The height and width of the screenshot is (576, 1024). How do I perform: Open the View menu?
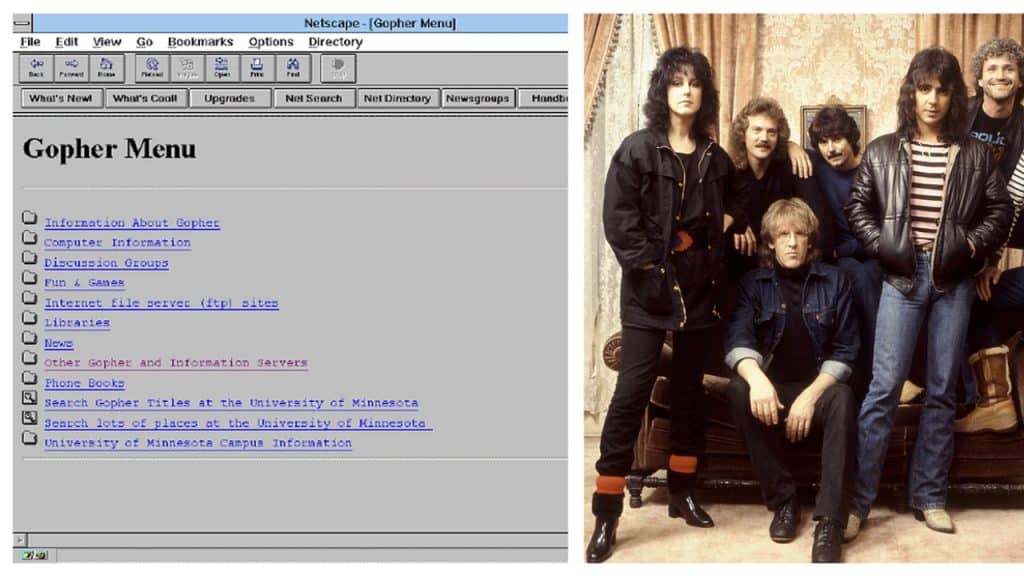coord(106,42)
